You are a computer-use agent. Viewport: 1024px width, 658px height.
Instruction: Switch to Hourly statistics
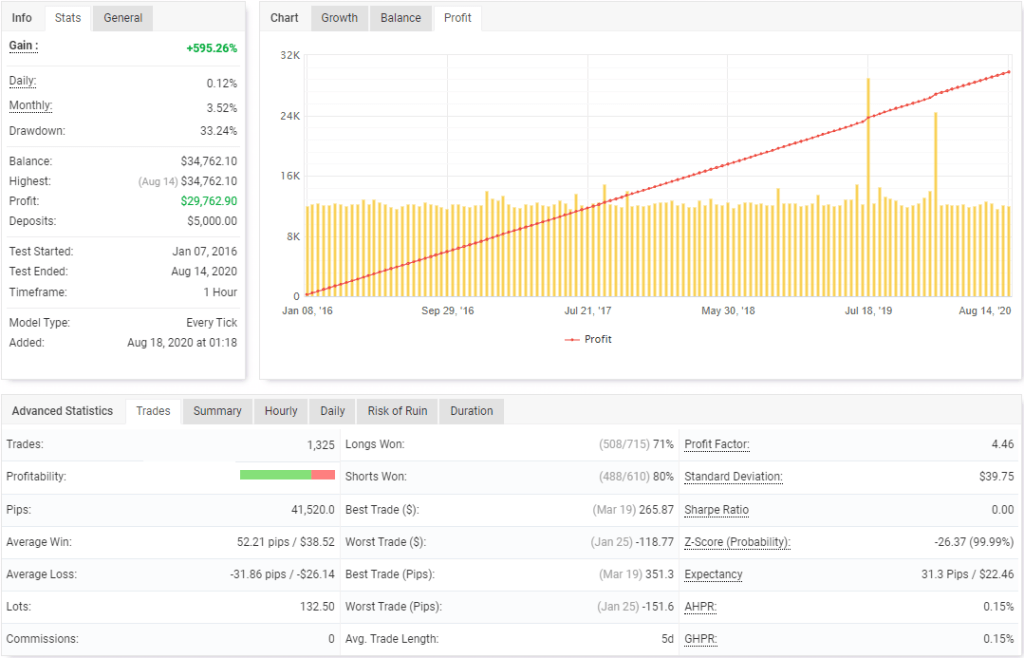pos(280,410)
